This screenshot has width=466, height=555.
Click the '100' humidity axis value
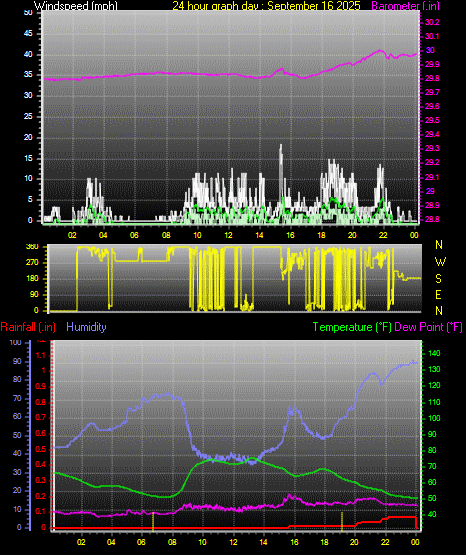(15, 343)
